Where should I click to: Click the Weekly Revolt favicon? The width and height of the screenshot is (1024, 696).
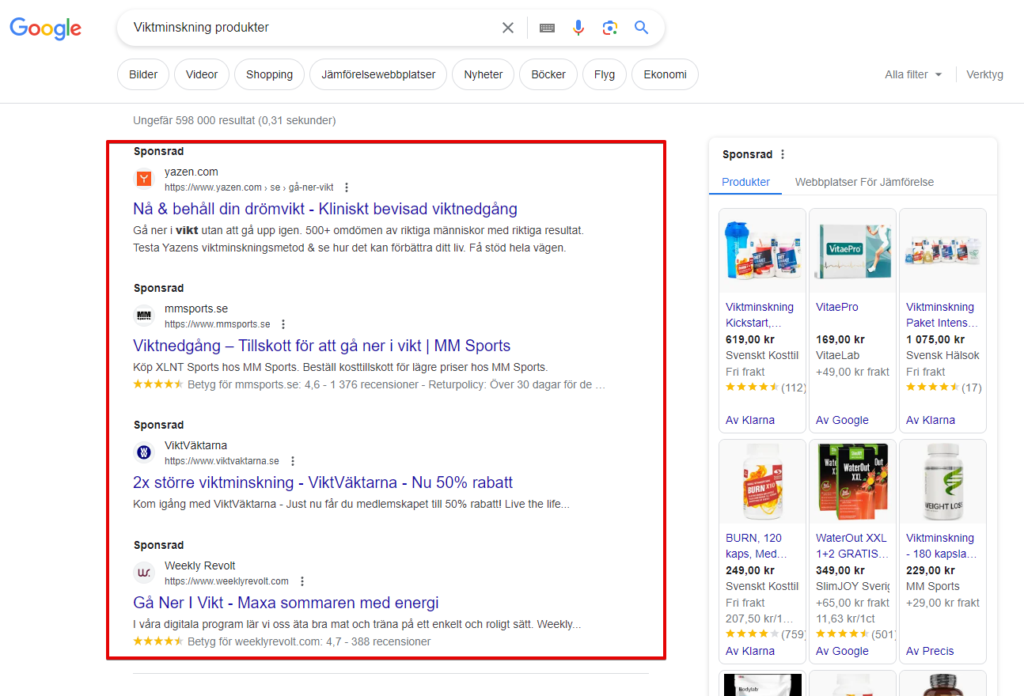(144, 573)
